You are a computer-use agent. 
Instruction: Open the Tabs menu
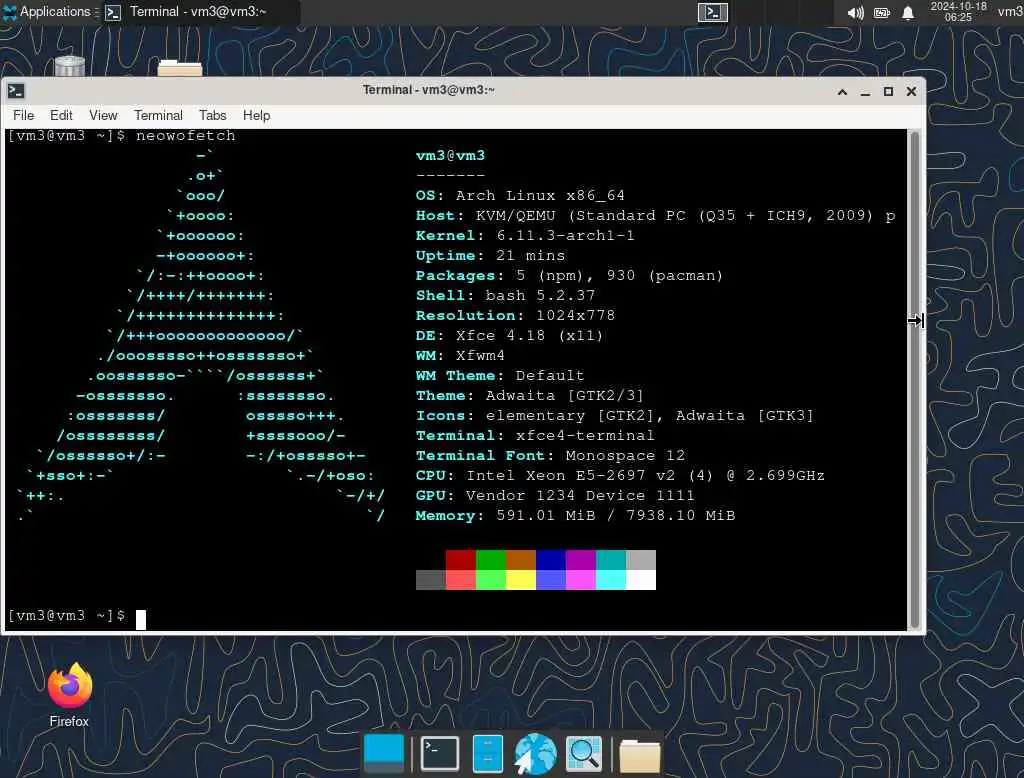click(x=212, y=116)
